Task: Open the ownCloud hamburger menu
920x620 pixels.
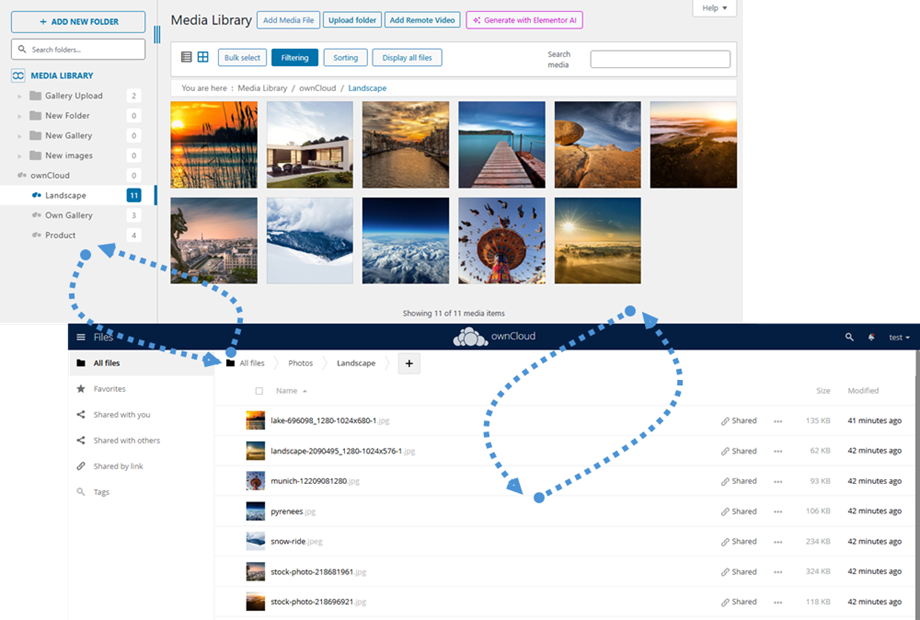Action: click(81, 337)
